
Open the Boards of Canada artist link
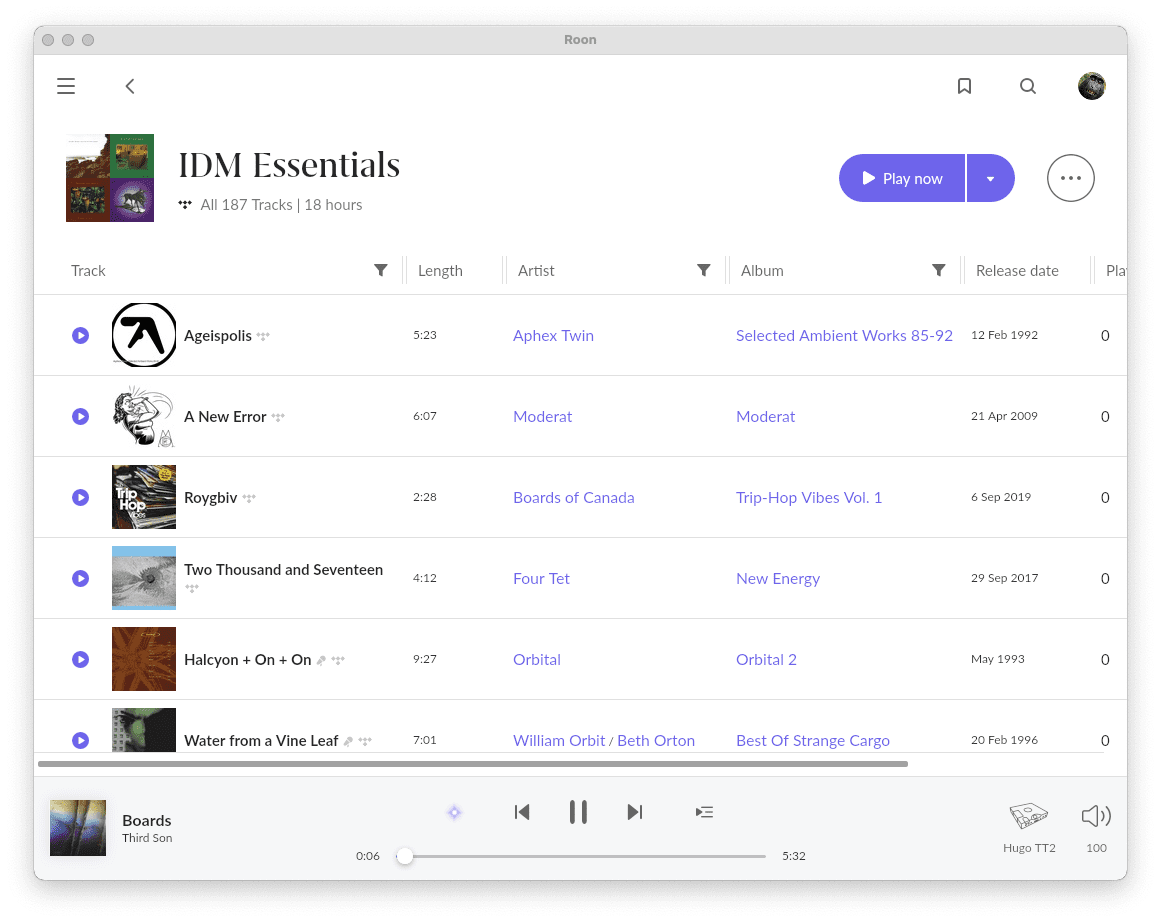(573, 498)
